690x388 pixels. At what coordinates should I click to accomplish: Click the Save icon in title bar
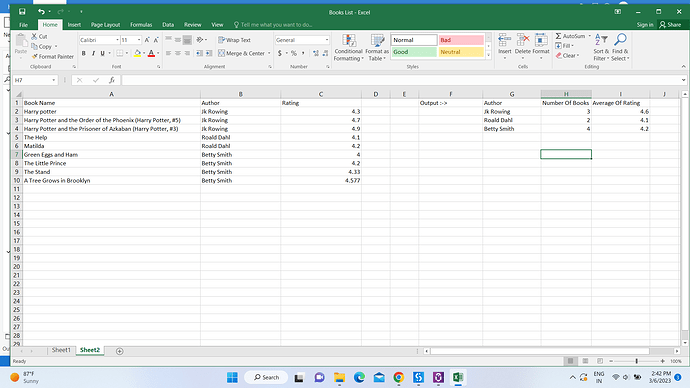(x=22, y=12)
